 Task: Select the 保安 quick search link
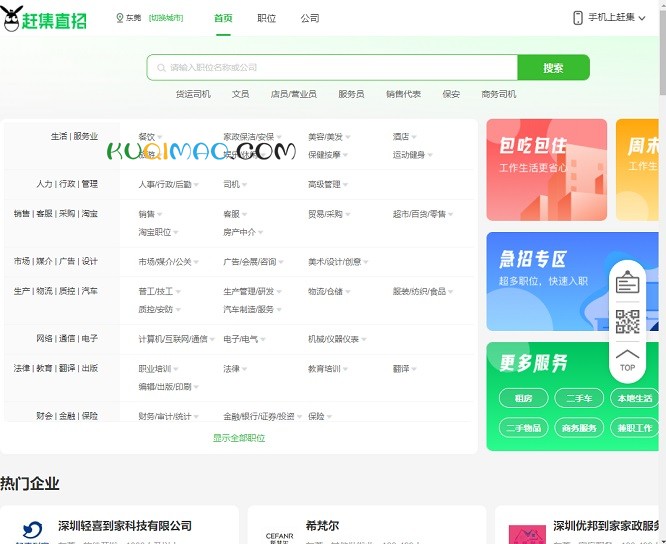451,94
